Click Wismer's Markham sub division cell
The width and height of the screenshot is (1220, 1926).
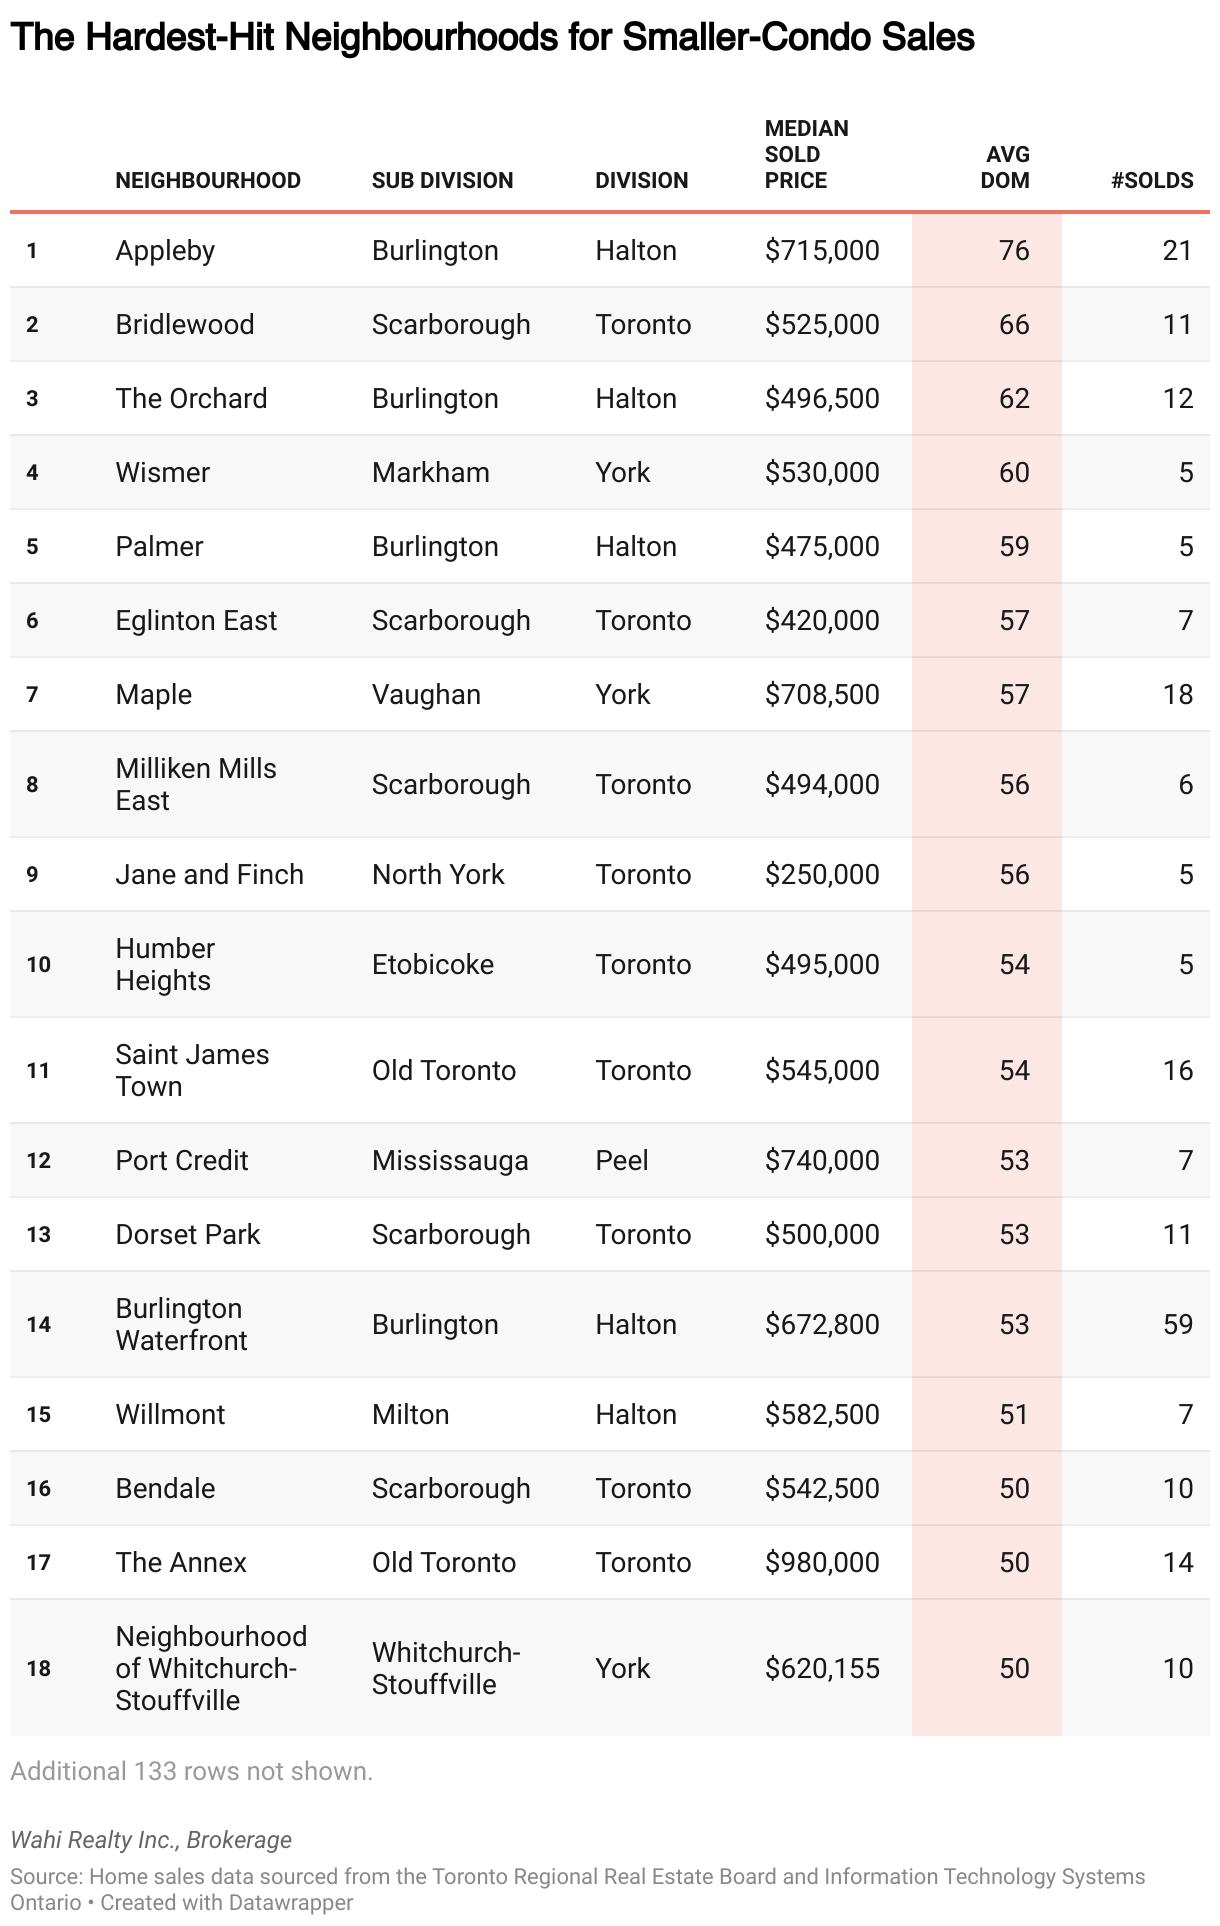tap(431, 473)
